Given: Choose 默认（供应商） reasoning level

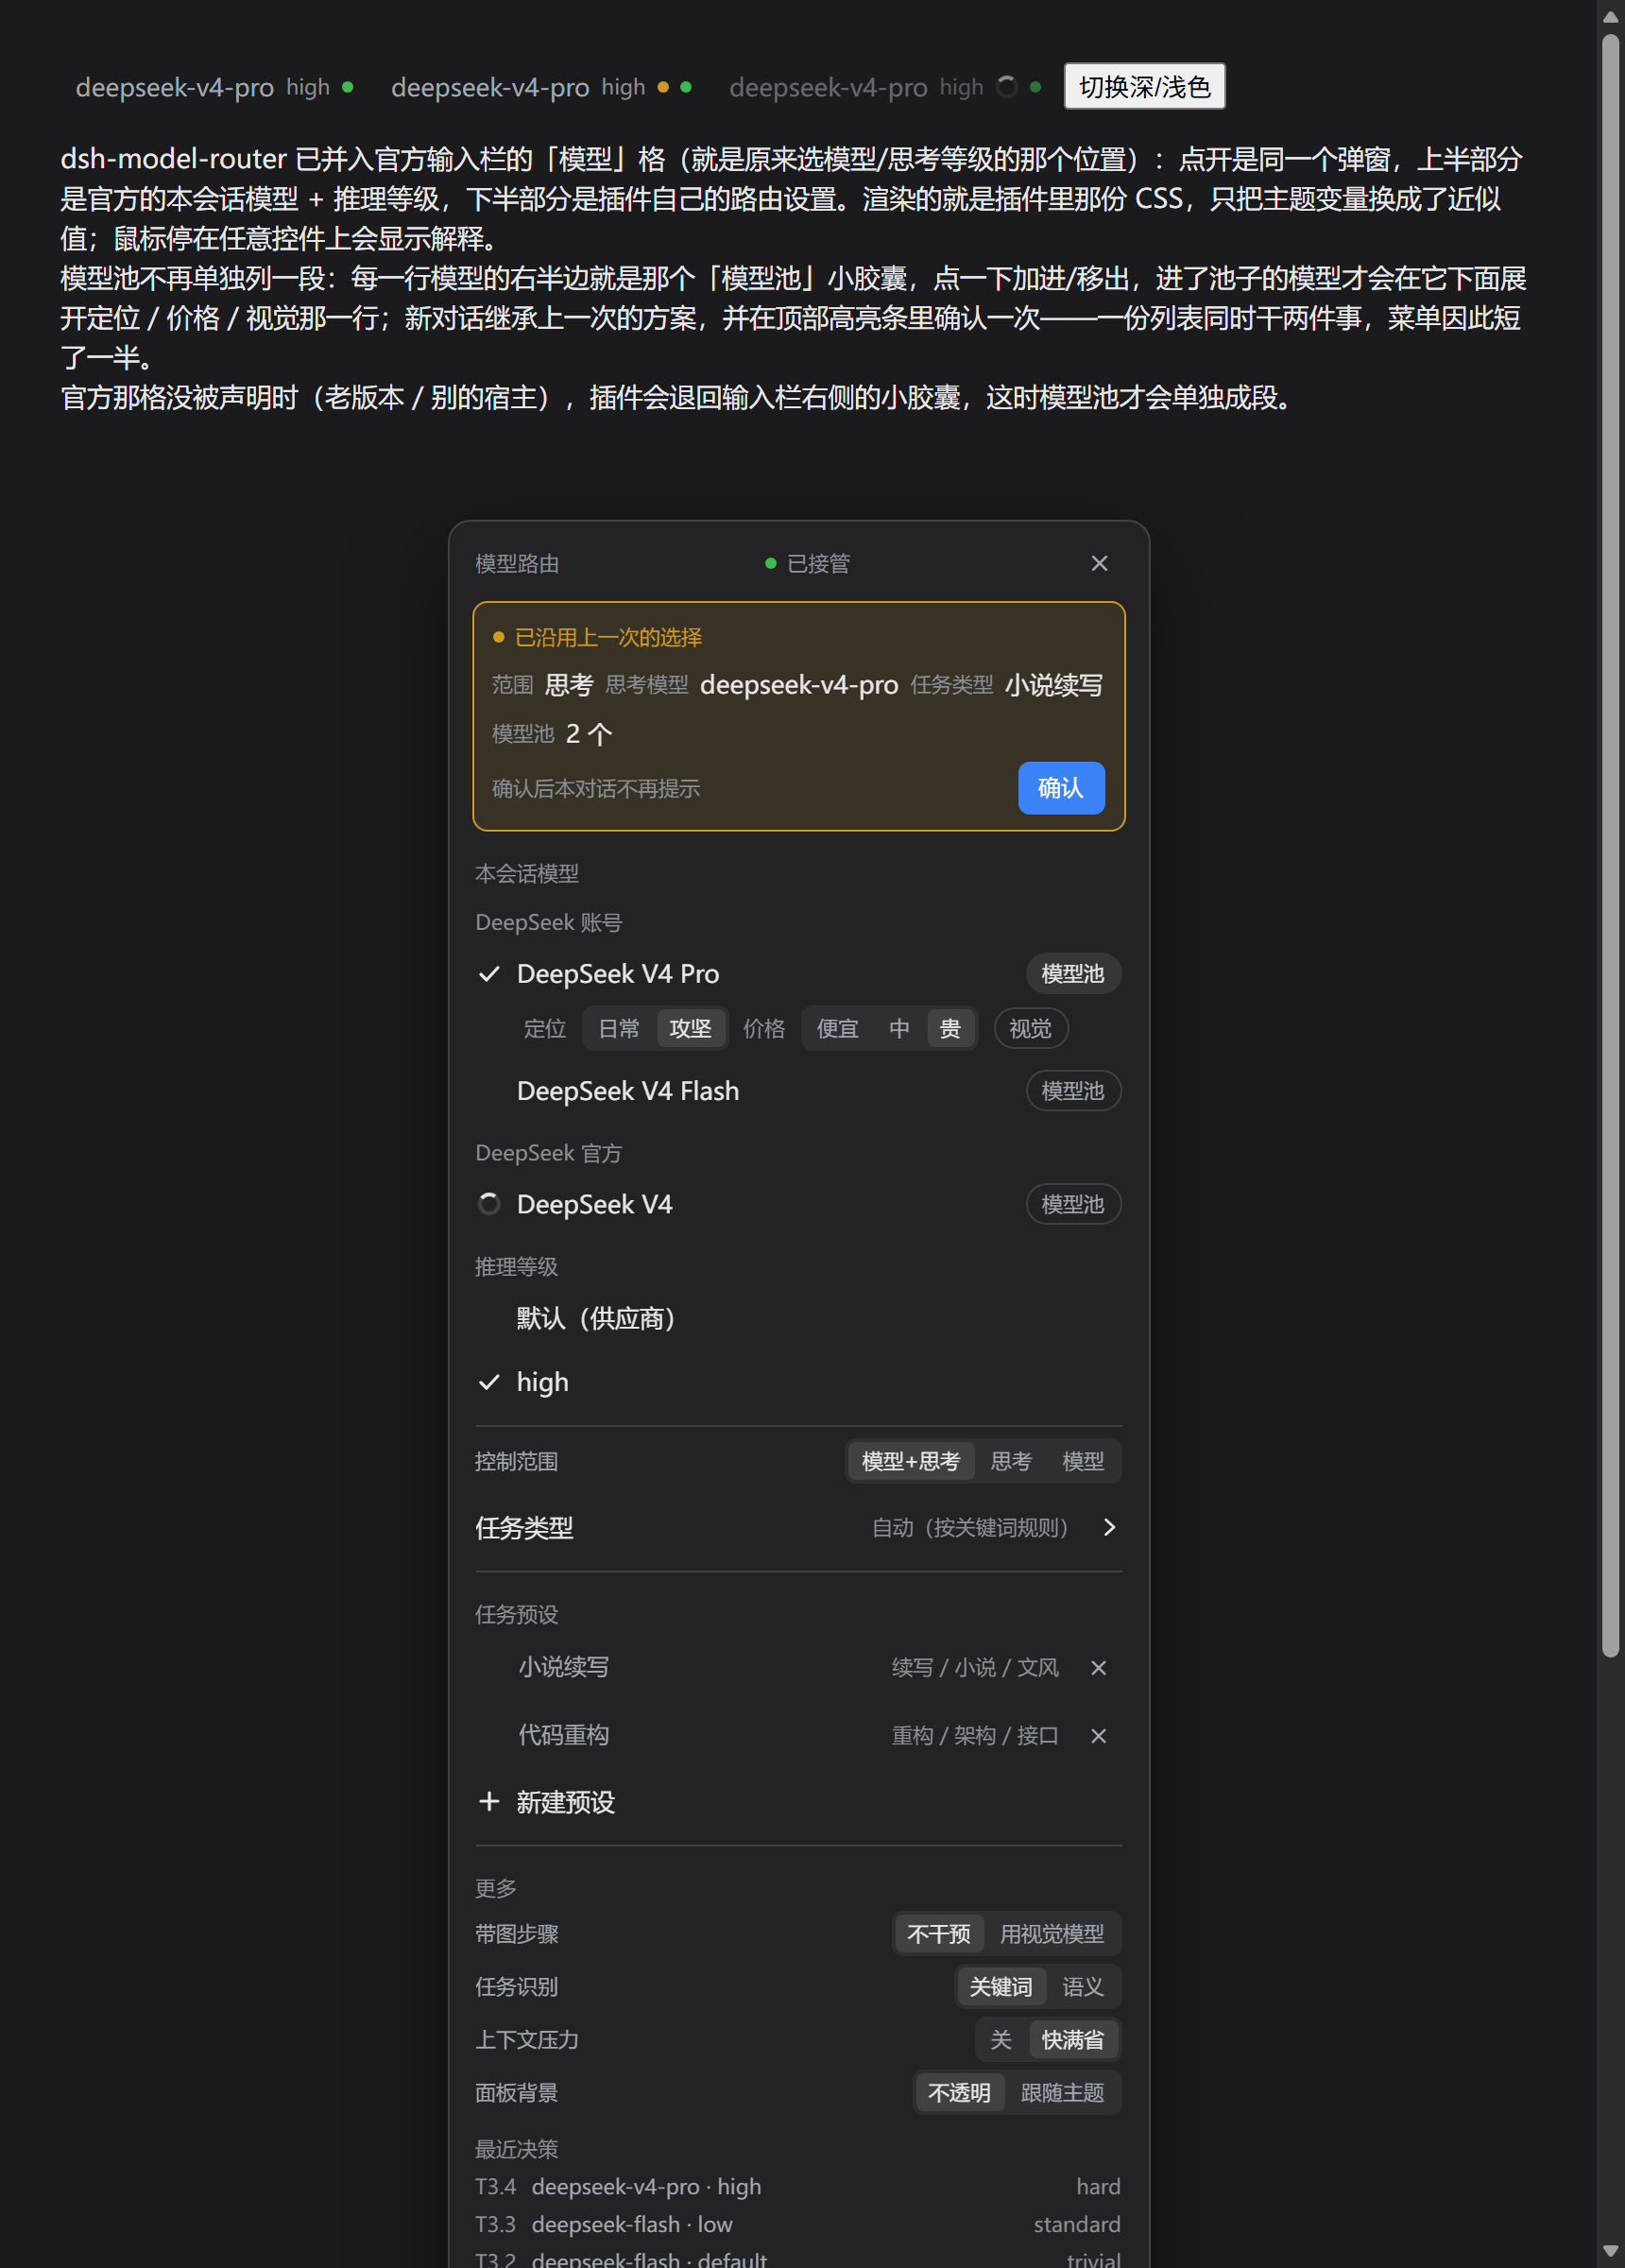Looking at the screenshot, I should point(798,1318).
